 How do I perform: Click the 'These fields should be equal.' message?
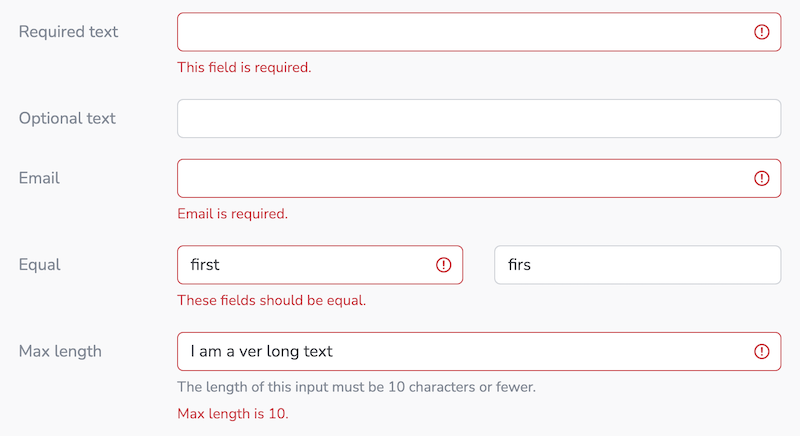point(272,300)
